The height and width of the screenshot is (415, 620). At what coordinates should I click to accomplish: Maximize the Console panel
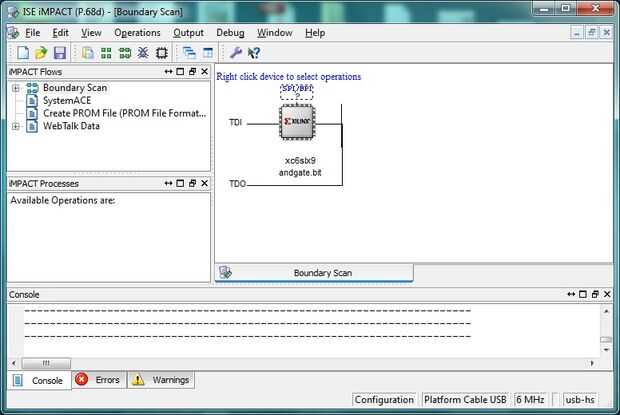pos(583,294)
